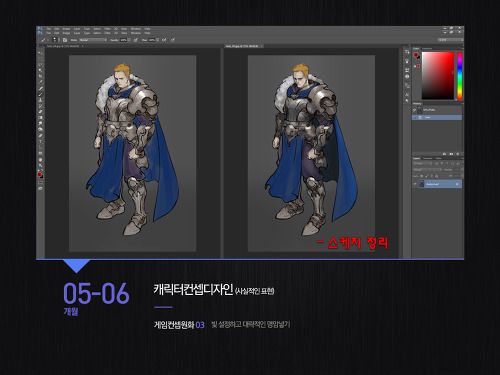This screenshot has height=375, width=500.
Task: Switch to the left document tab
Action: [64, 46]
